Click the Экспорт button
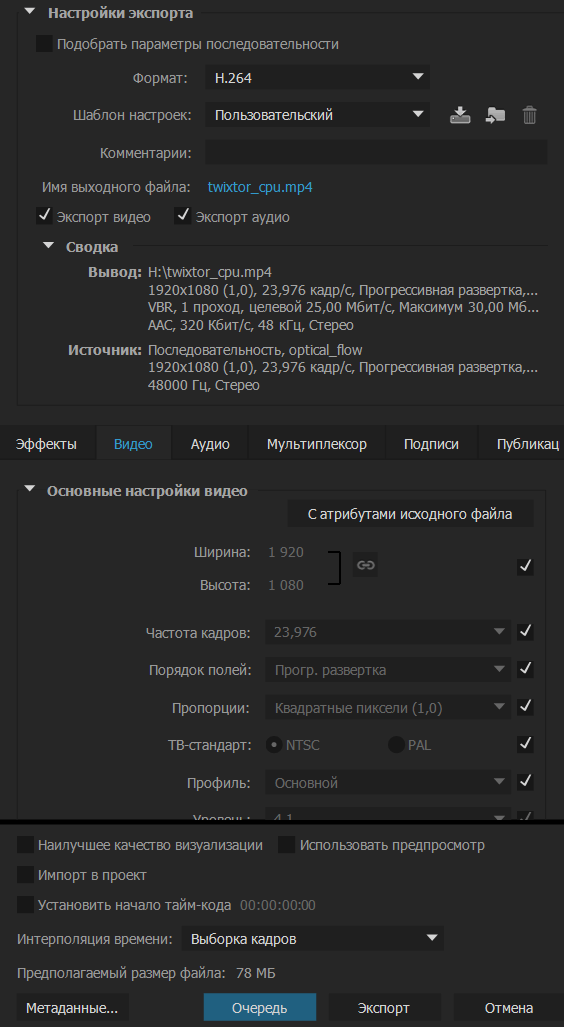This screenshot has height=1027, width=564. (x=384, y=1007)
